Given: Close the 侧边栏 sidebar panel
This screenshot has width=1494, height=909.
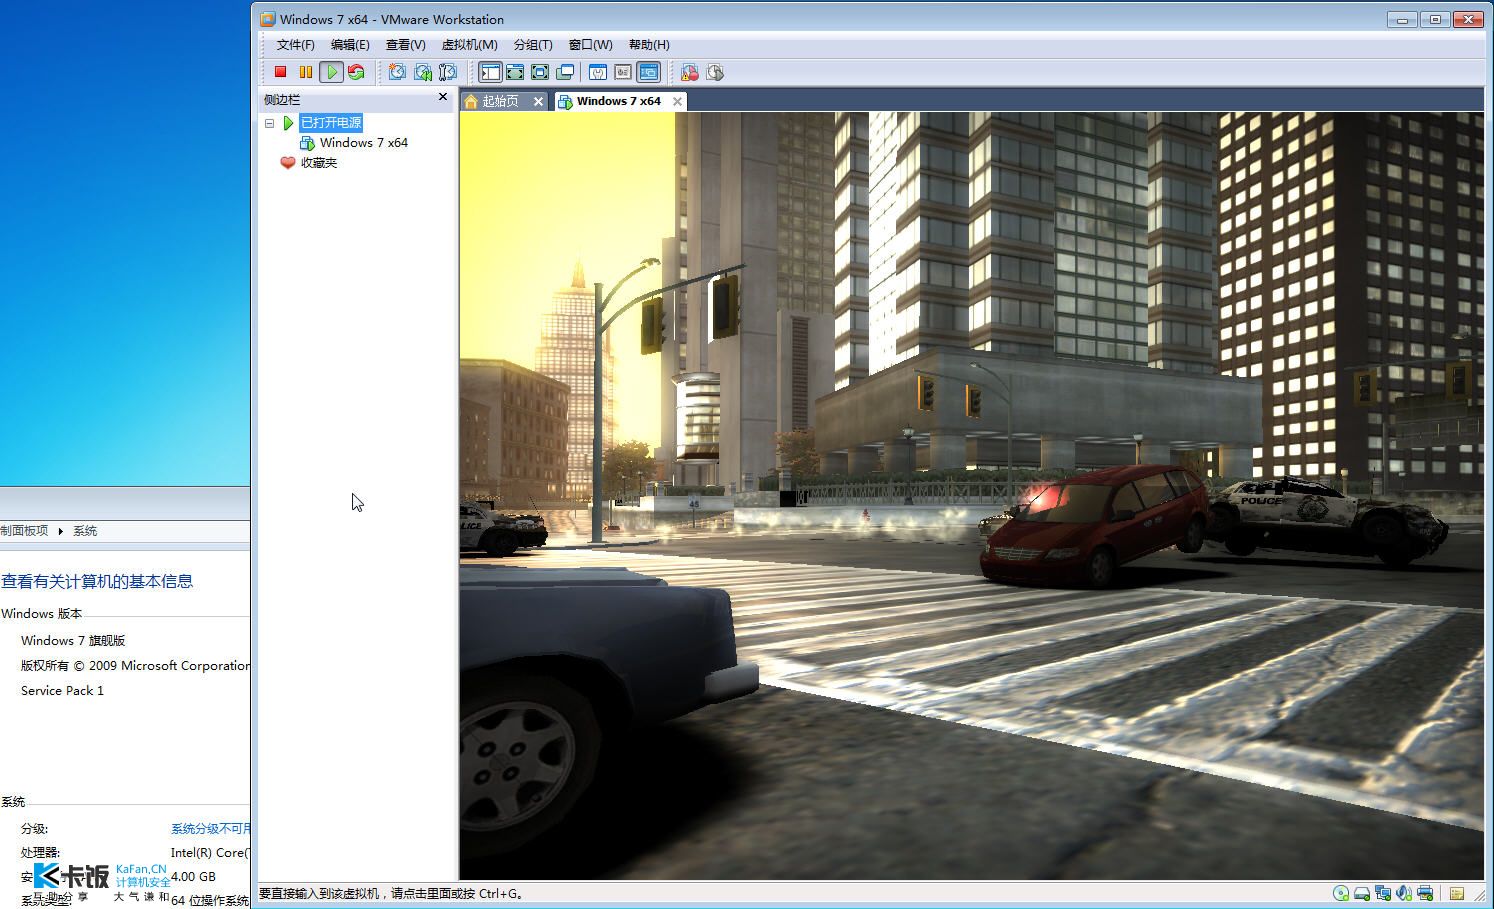Looking at the screenshot, I should pos(443,97).
